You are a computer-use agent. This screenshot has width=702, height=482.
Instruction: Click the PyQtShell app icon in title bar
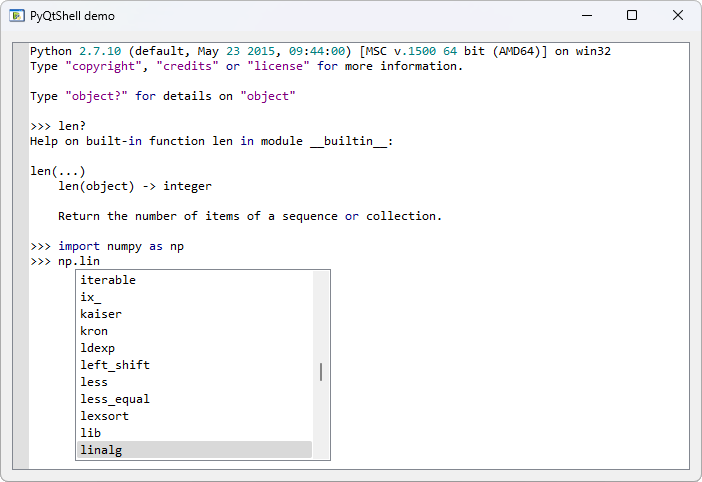point(16,16)
